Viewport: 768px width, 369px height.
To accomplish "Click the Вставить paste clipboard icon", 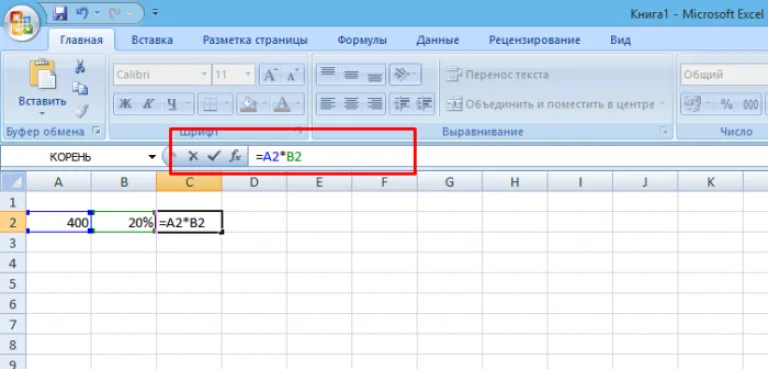I will 42,74.
